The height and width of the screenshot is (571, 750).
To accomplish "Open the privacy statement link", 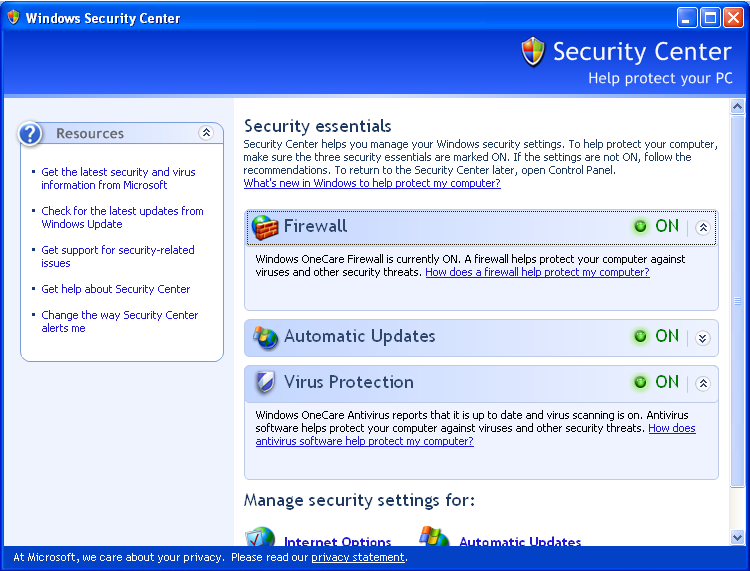I will [x=358, y=557].
